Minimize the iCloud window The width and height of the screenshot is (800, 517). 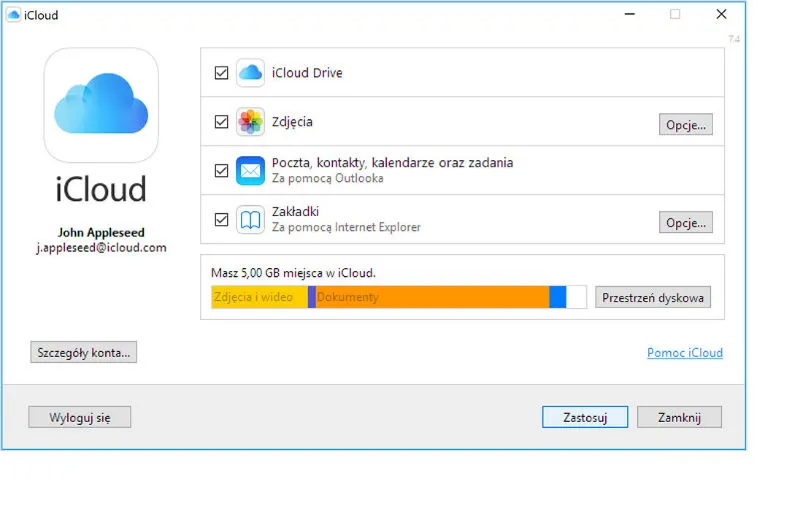coord(630,14)
